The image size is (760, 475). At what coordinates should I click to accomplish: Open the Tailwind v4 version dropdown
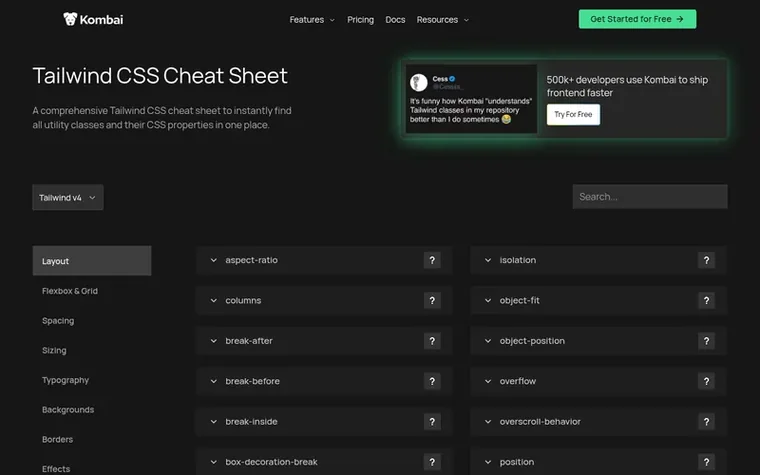pos(68,197)
